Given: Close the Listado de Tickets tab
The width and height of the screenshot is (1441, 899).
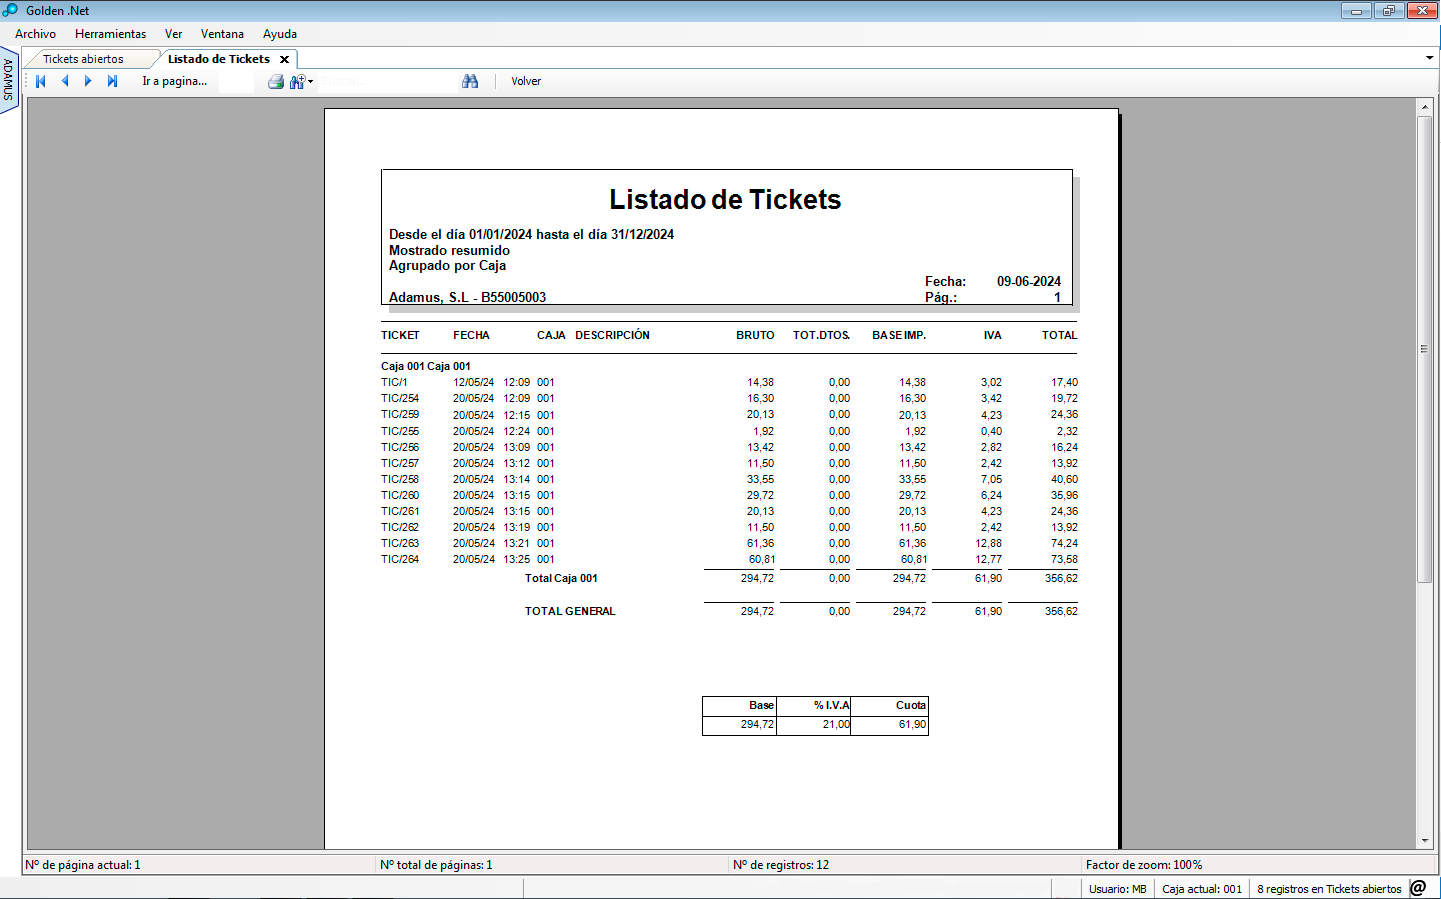Looking at the screenshot, I should point(284,59).
